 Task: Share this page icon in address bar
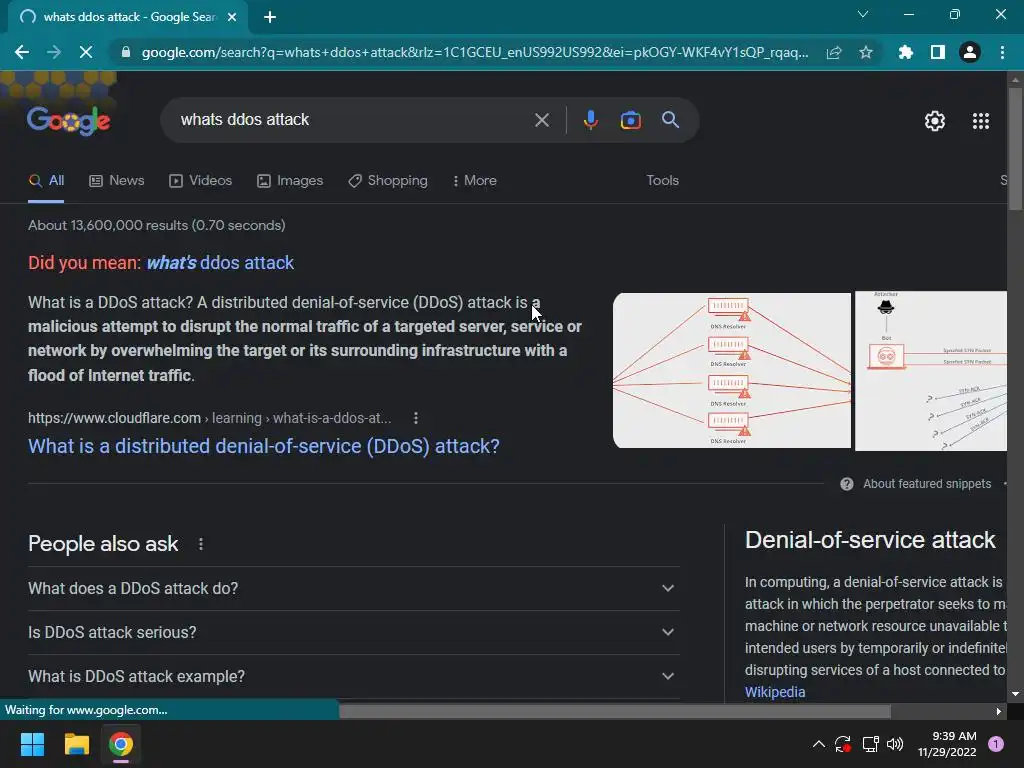834,52
